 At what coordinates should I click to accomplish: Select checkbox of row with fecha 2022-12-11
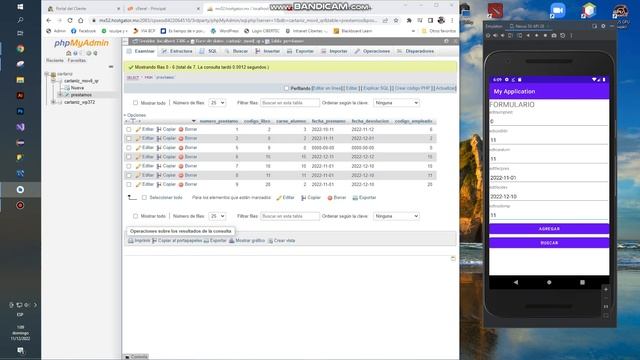129,157
